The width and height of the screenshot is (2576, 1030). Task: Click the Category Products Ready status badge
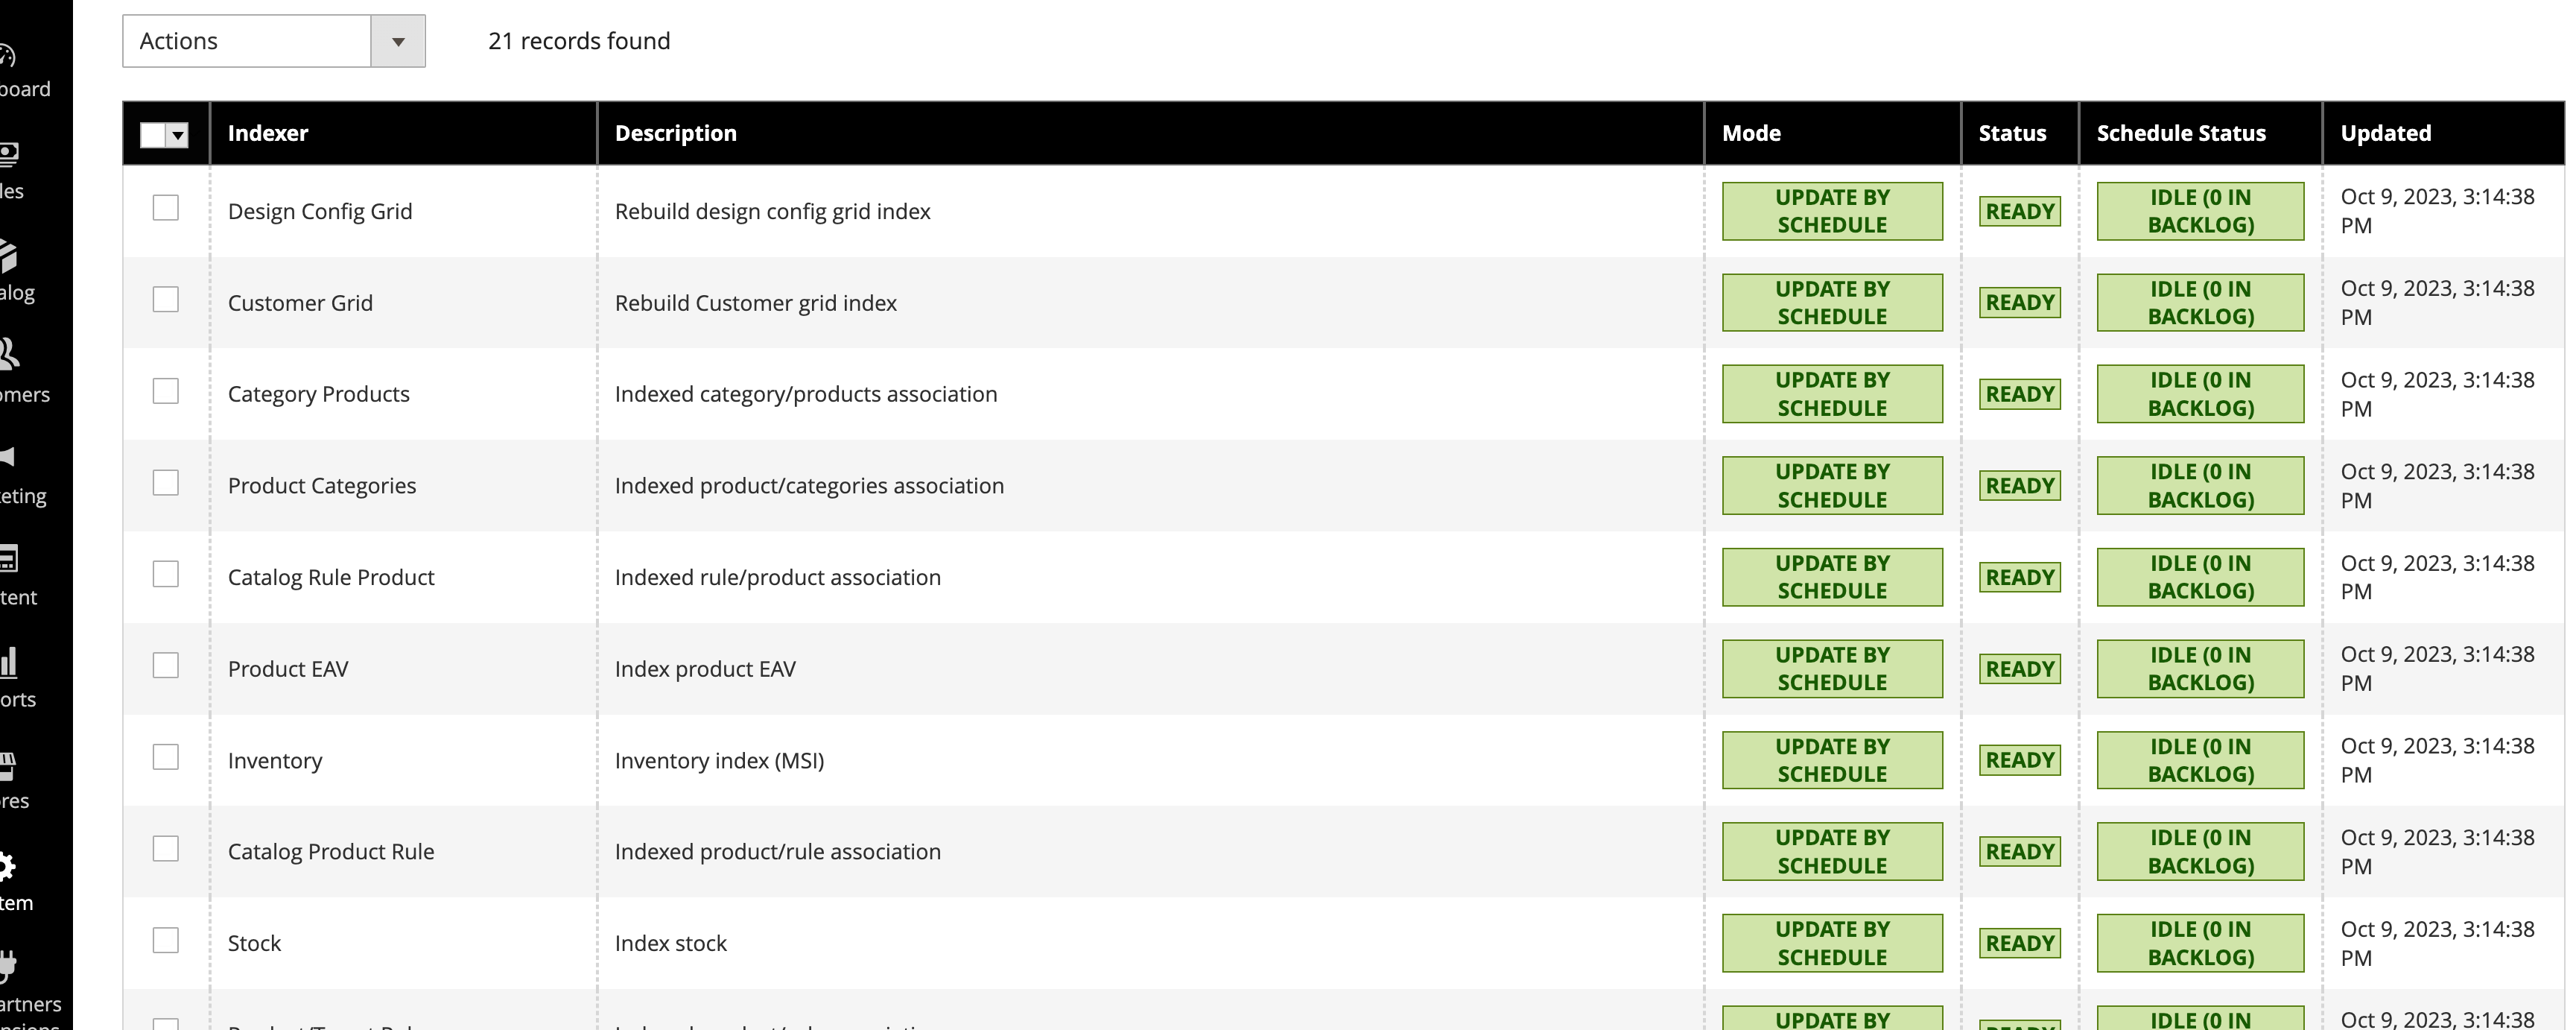[x=2019, y=394]
